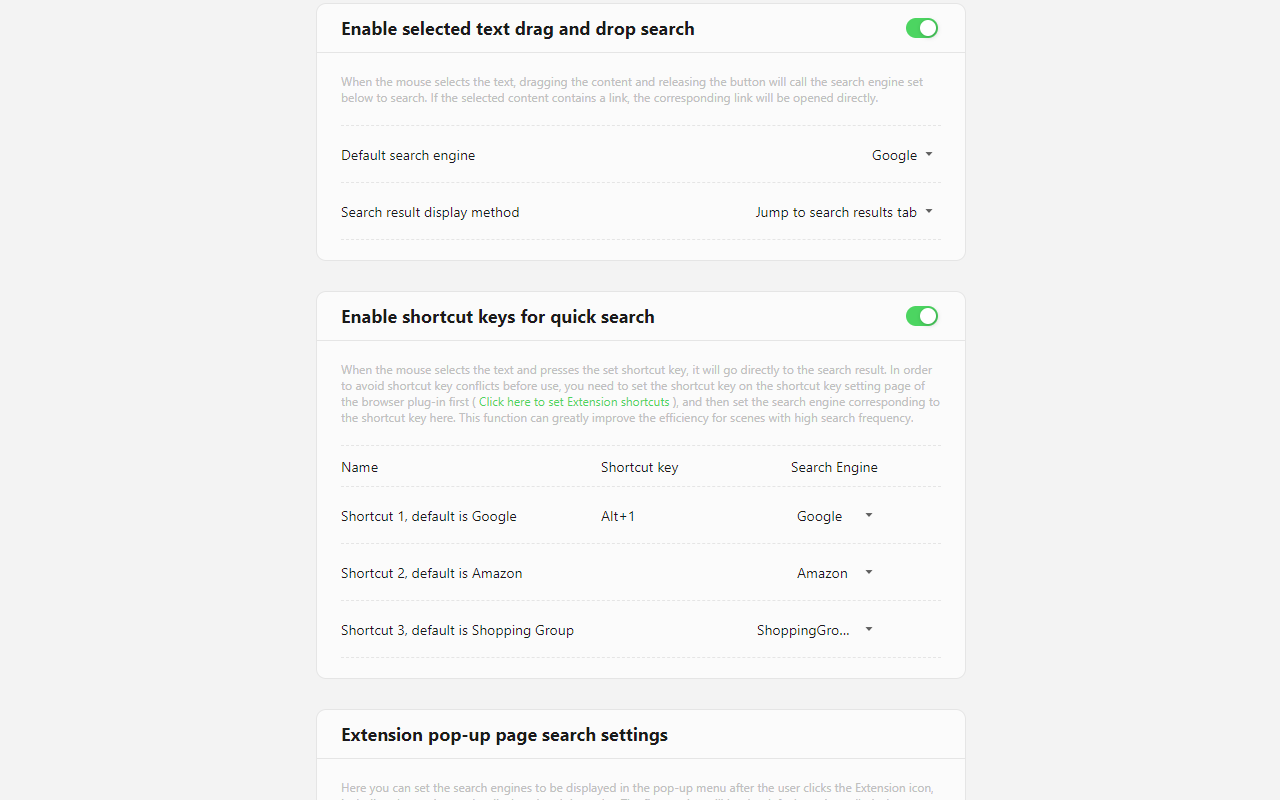Click the Alt+1 shortcut key value
This screenshot has height=800, width=1280.
point(618,516)
